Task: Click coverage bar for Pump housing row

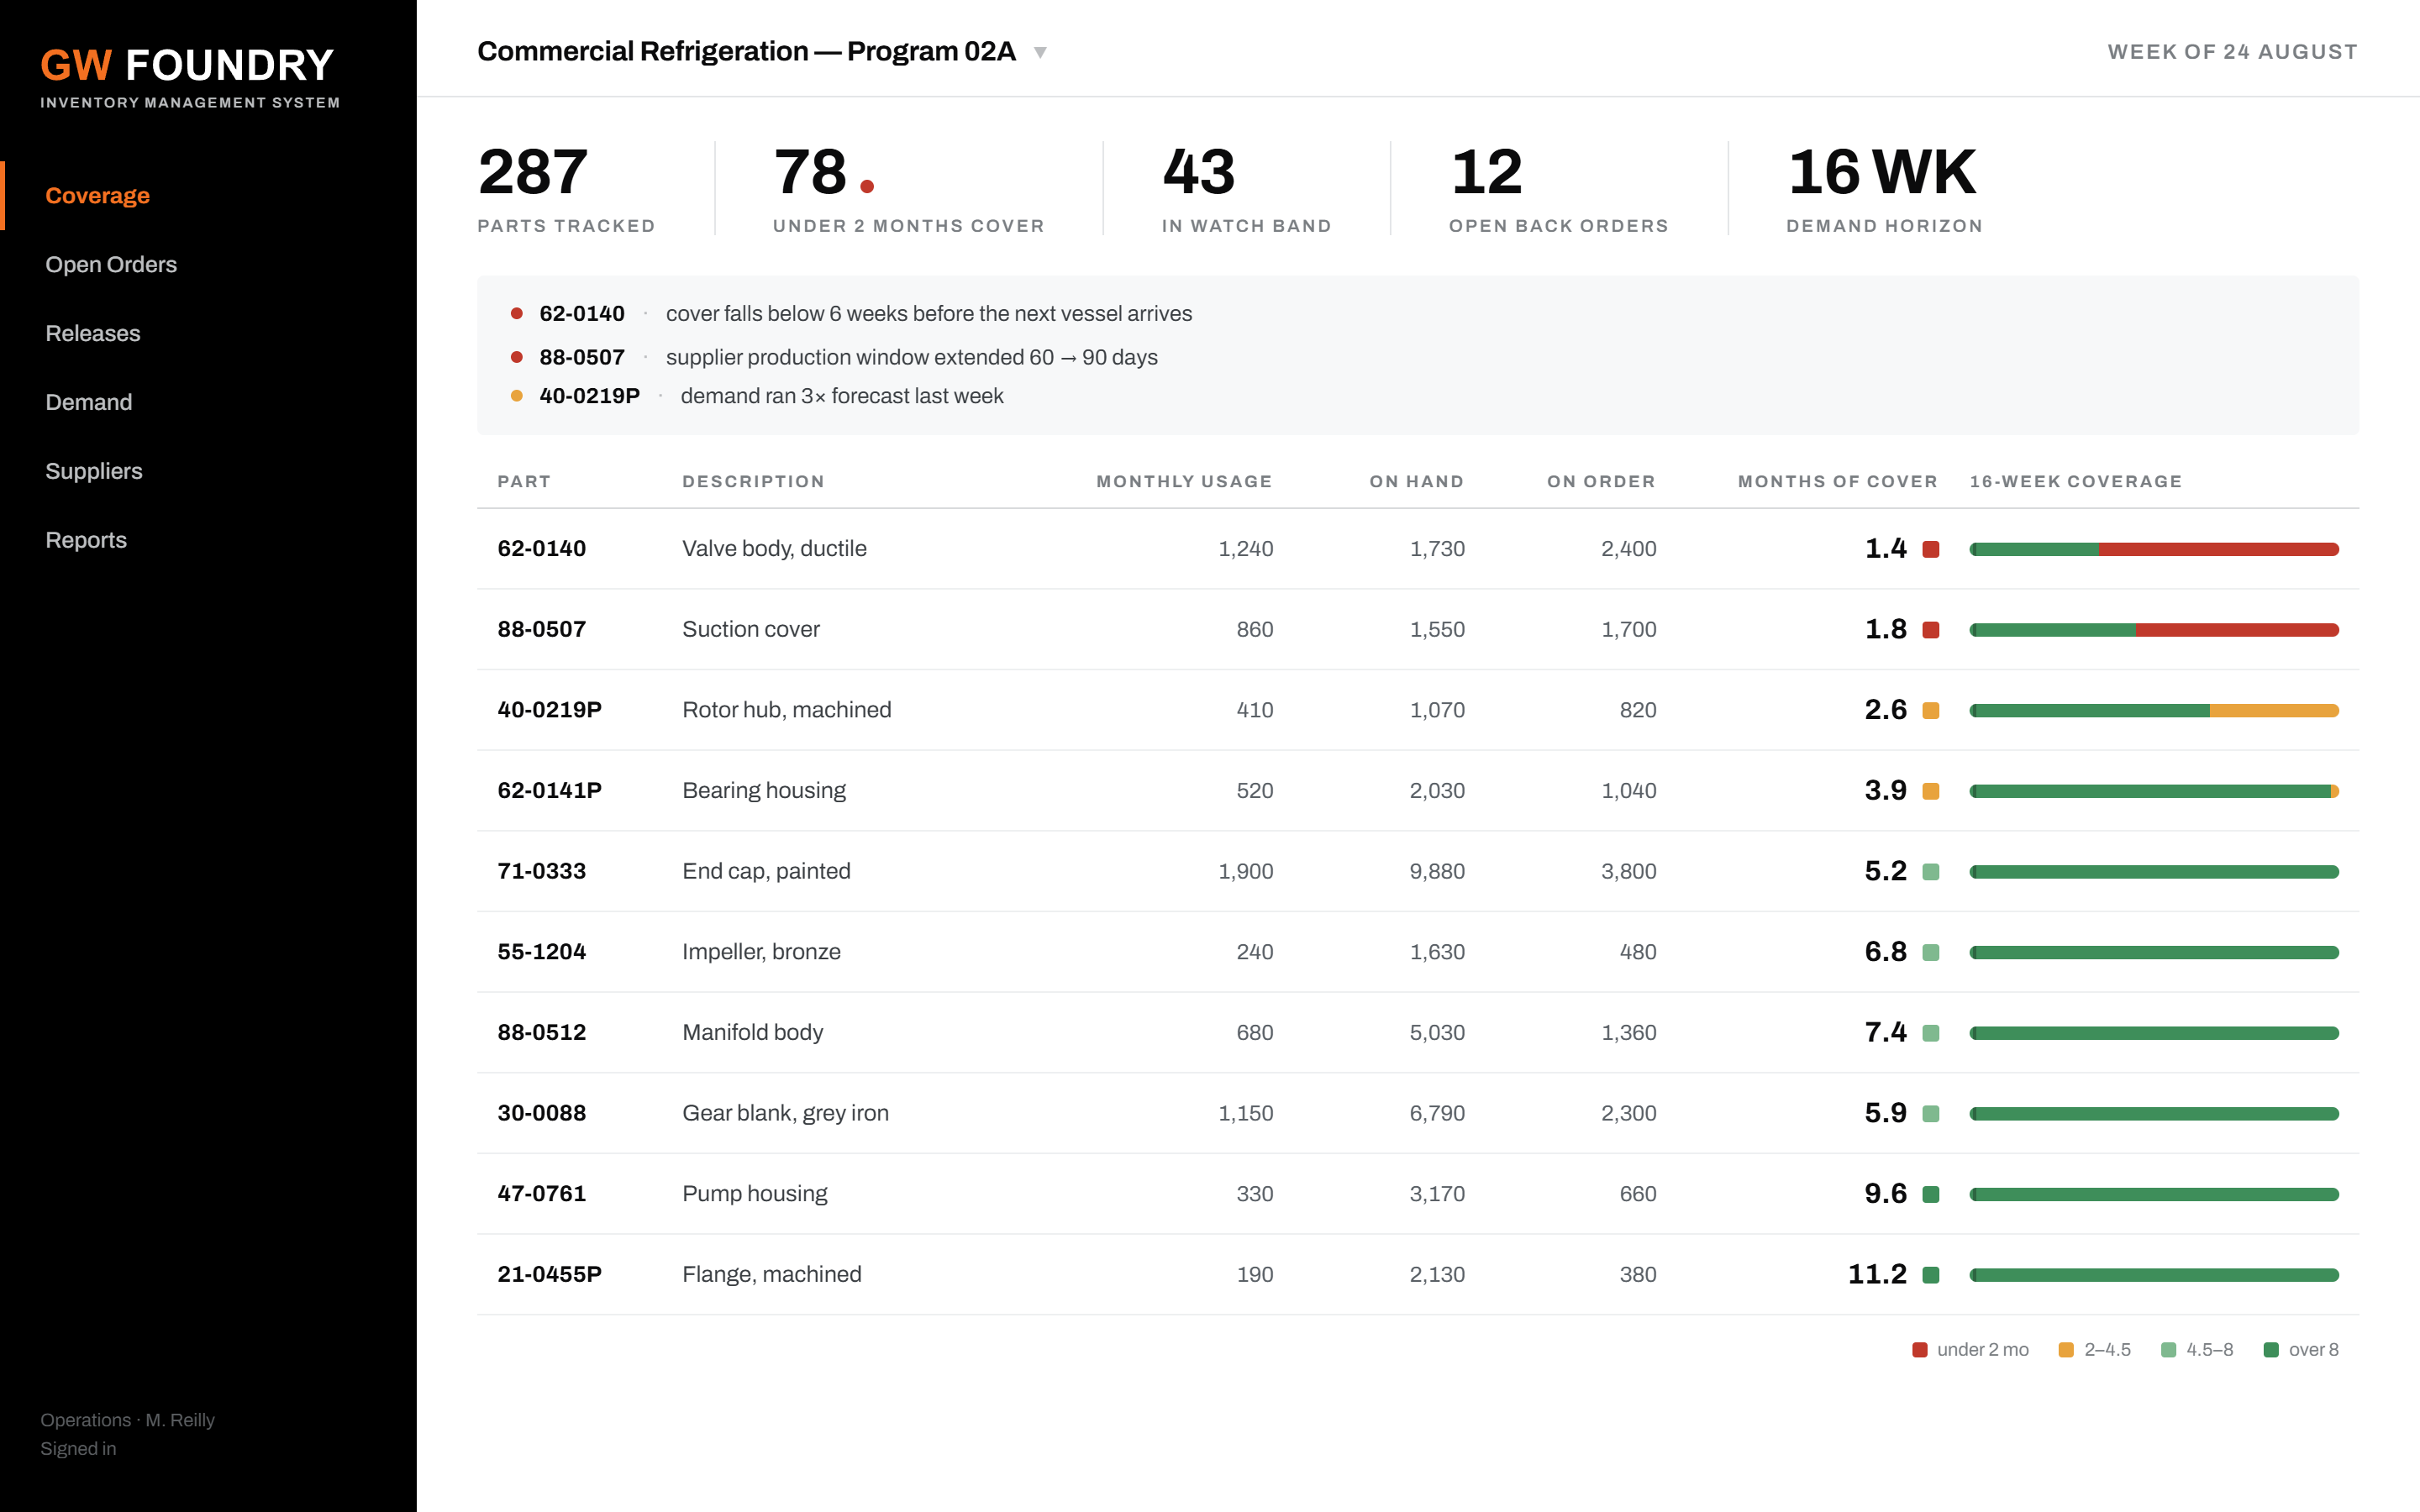Action: 2154,1195
